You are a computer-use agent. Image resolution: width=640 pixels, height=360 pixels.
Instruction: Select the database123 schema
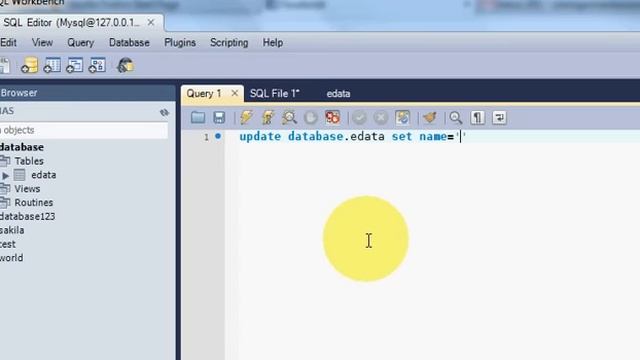[27, 216]
